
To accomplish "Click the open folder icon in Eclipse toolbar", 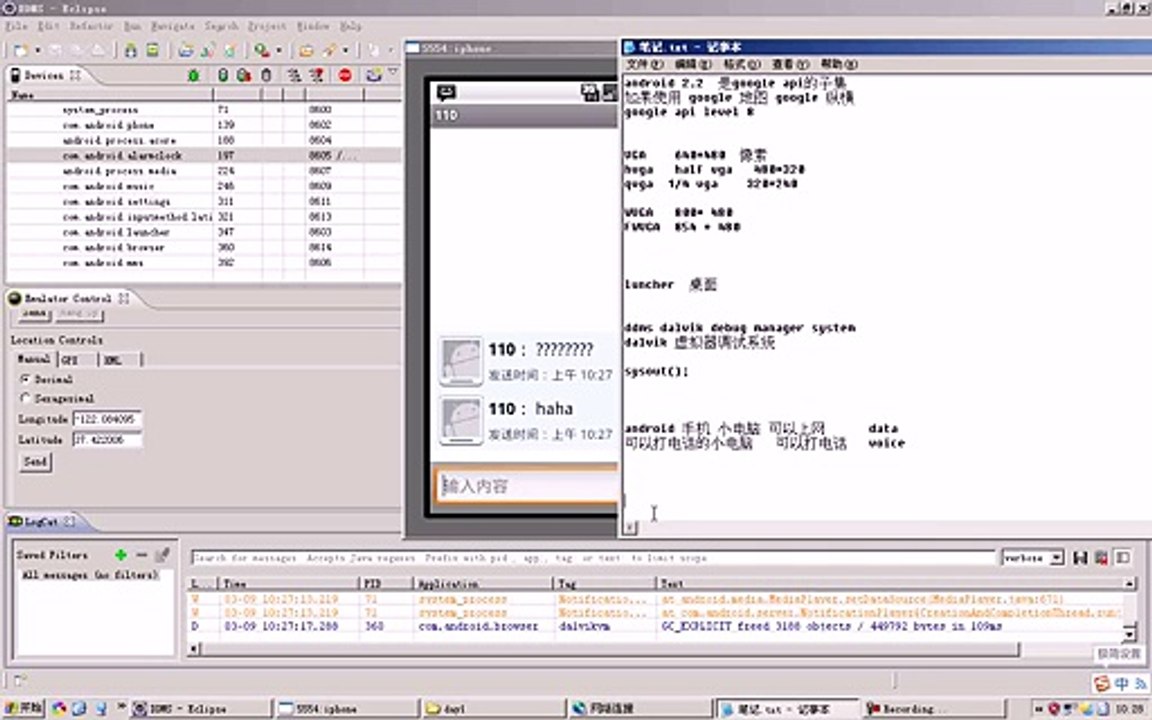I will [306, 50].
